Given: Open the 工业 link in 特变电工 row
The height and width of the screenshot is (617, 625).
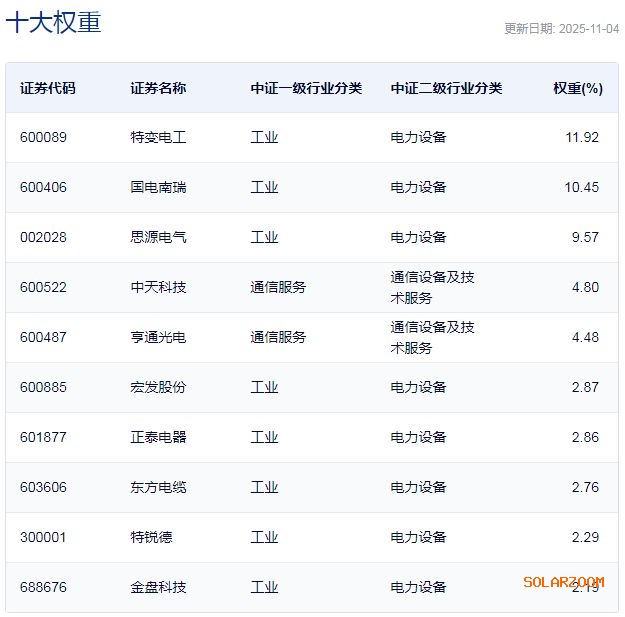Looking at the screenshot, I should [x=264, y=137].
